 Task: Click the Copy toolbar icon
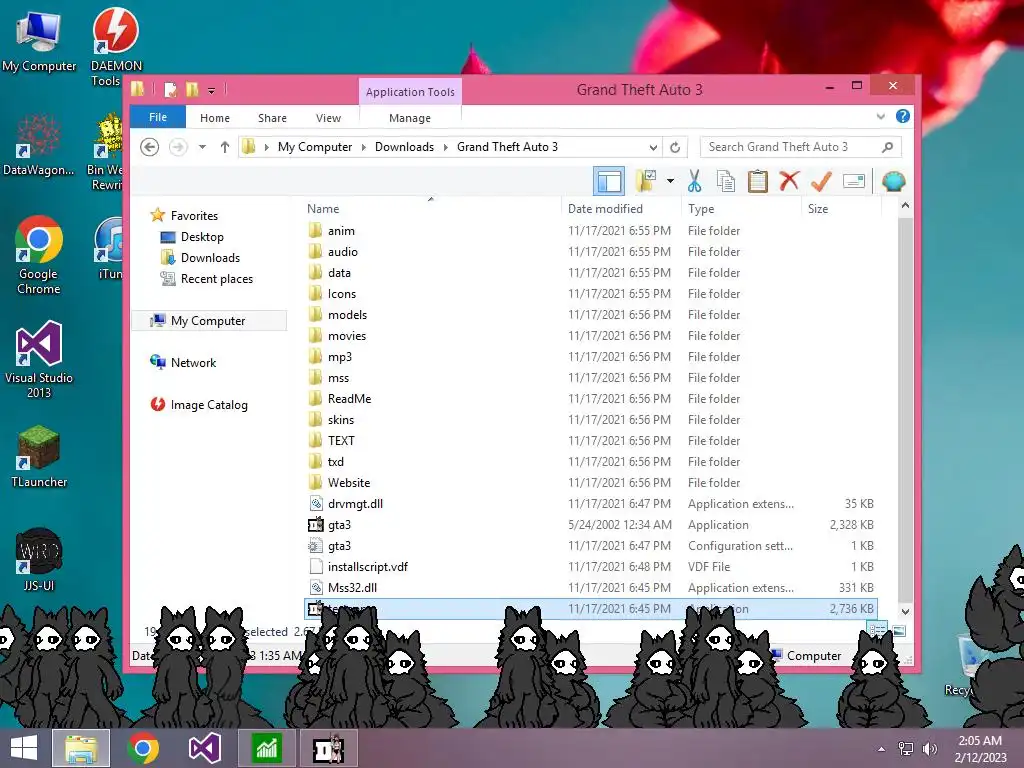point(726,181)
